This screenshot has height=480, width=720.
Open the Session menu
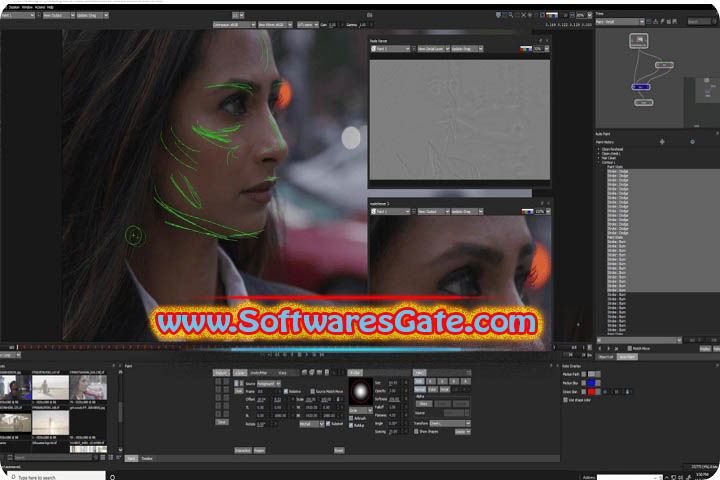click(14, 7)
